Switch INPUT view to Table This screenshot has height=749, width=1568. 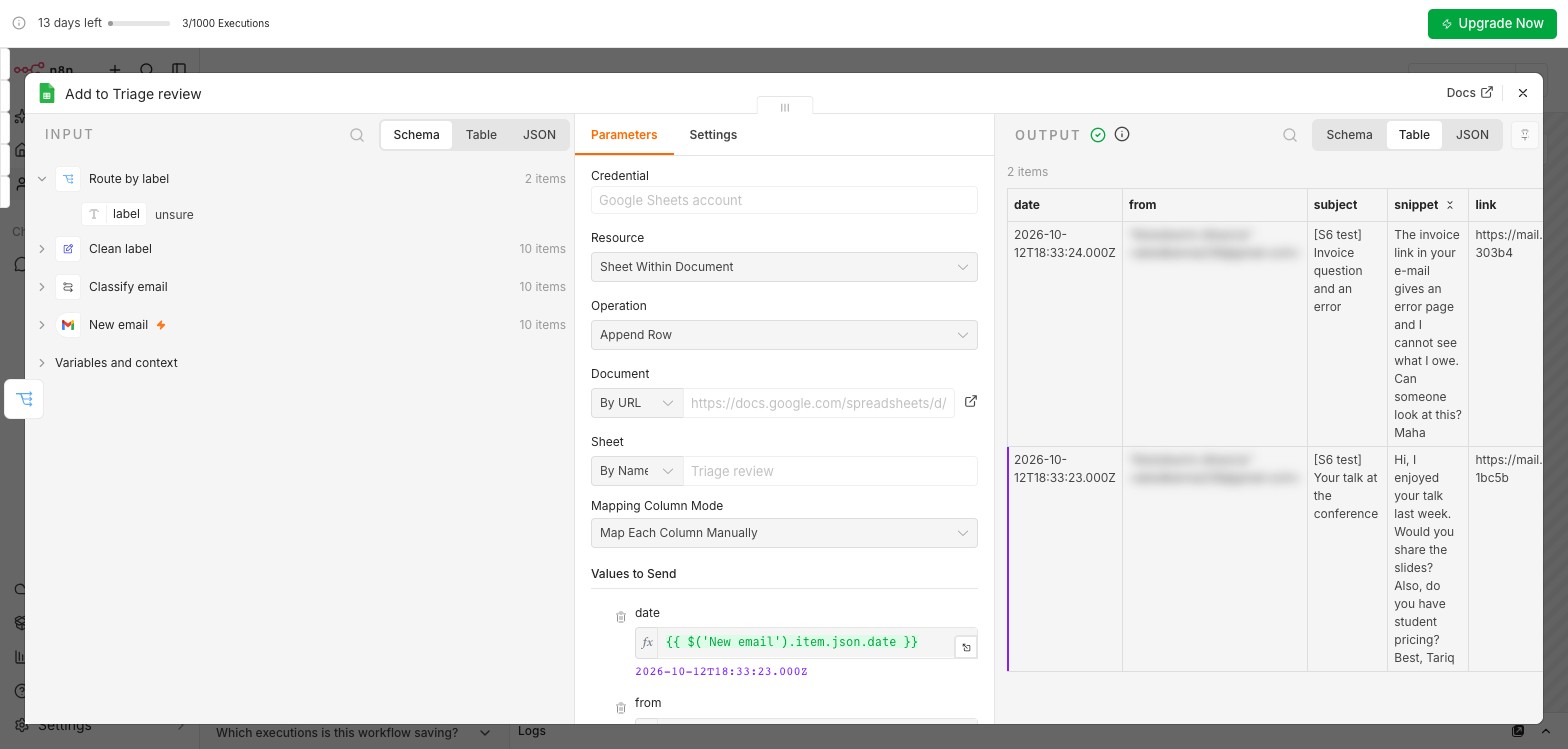point(481,135)
